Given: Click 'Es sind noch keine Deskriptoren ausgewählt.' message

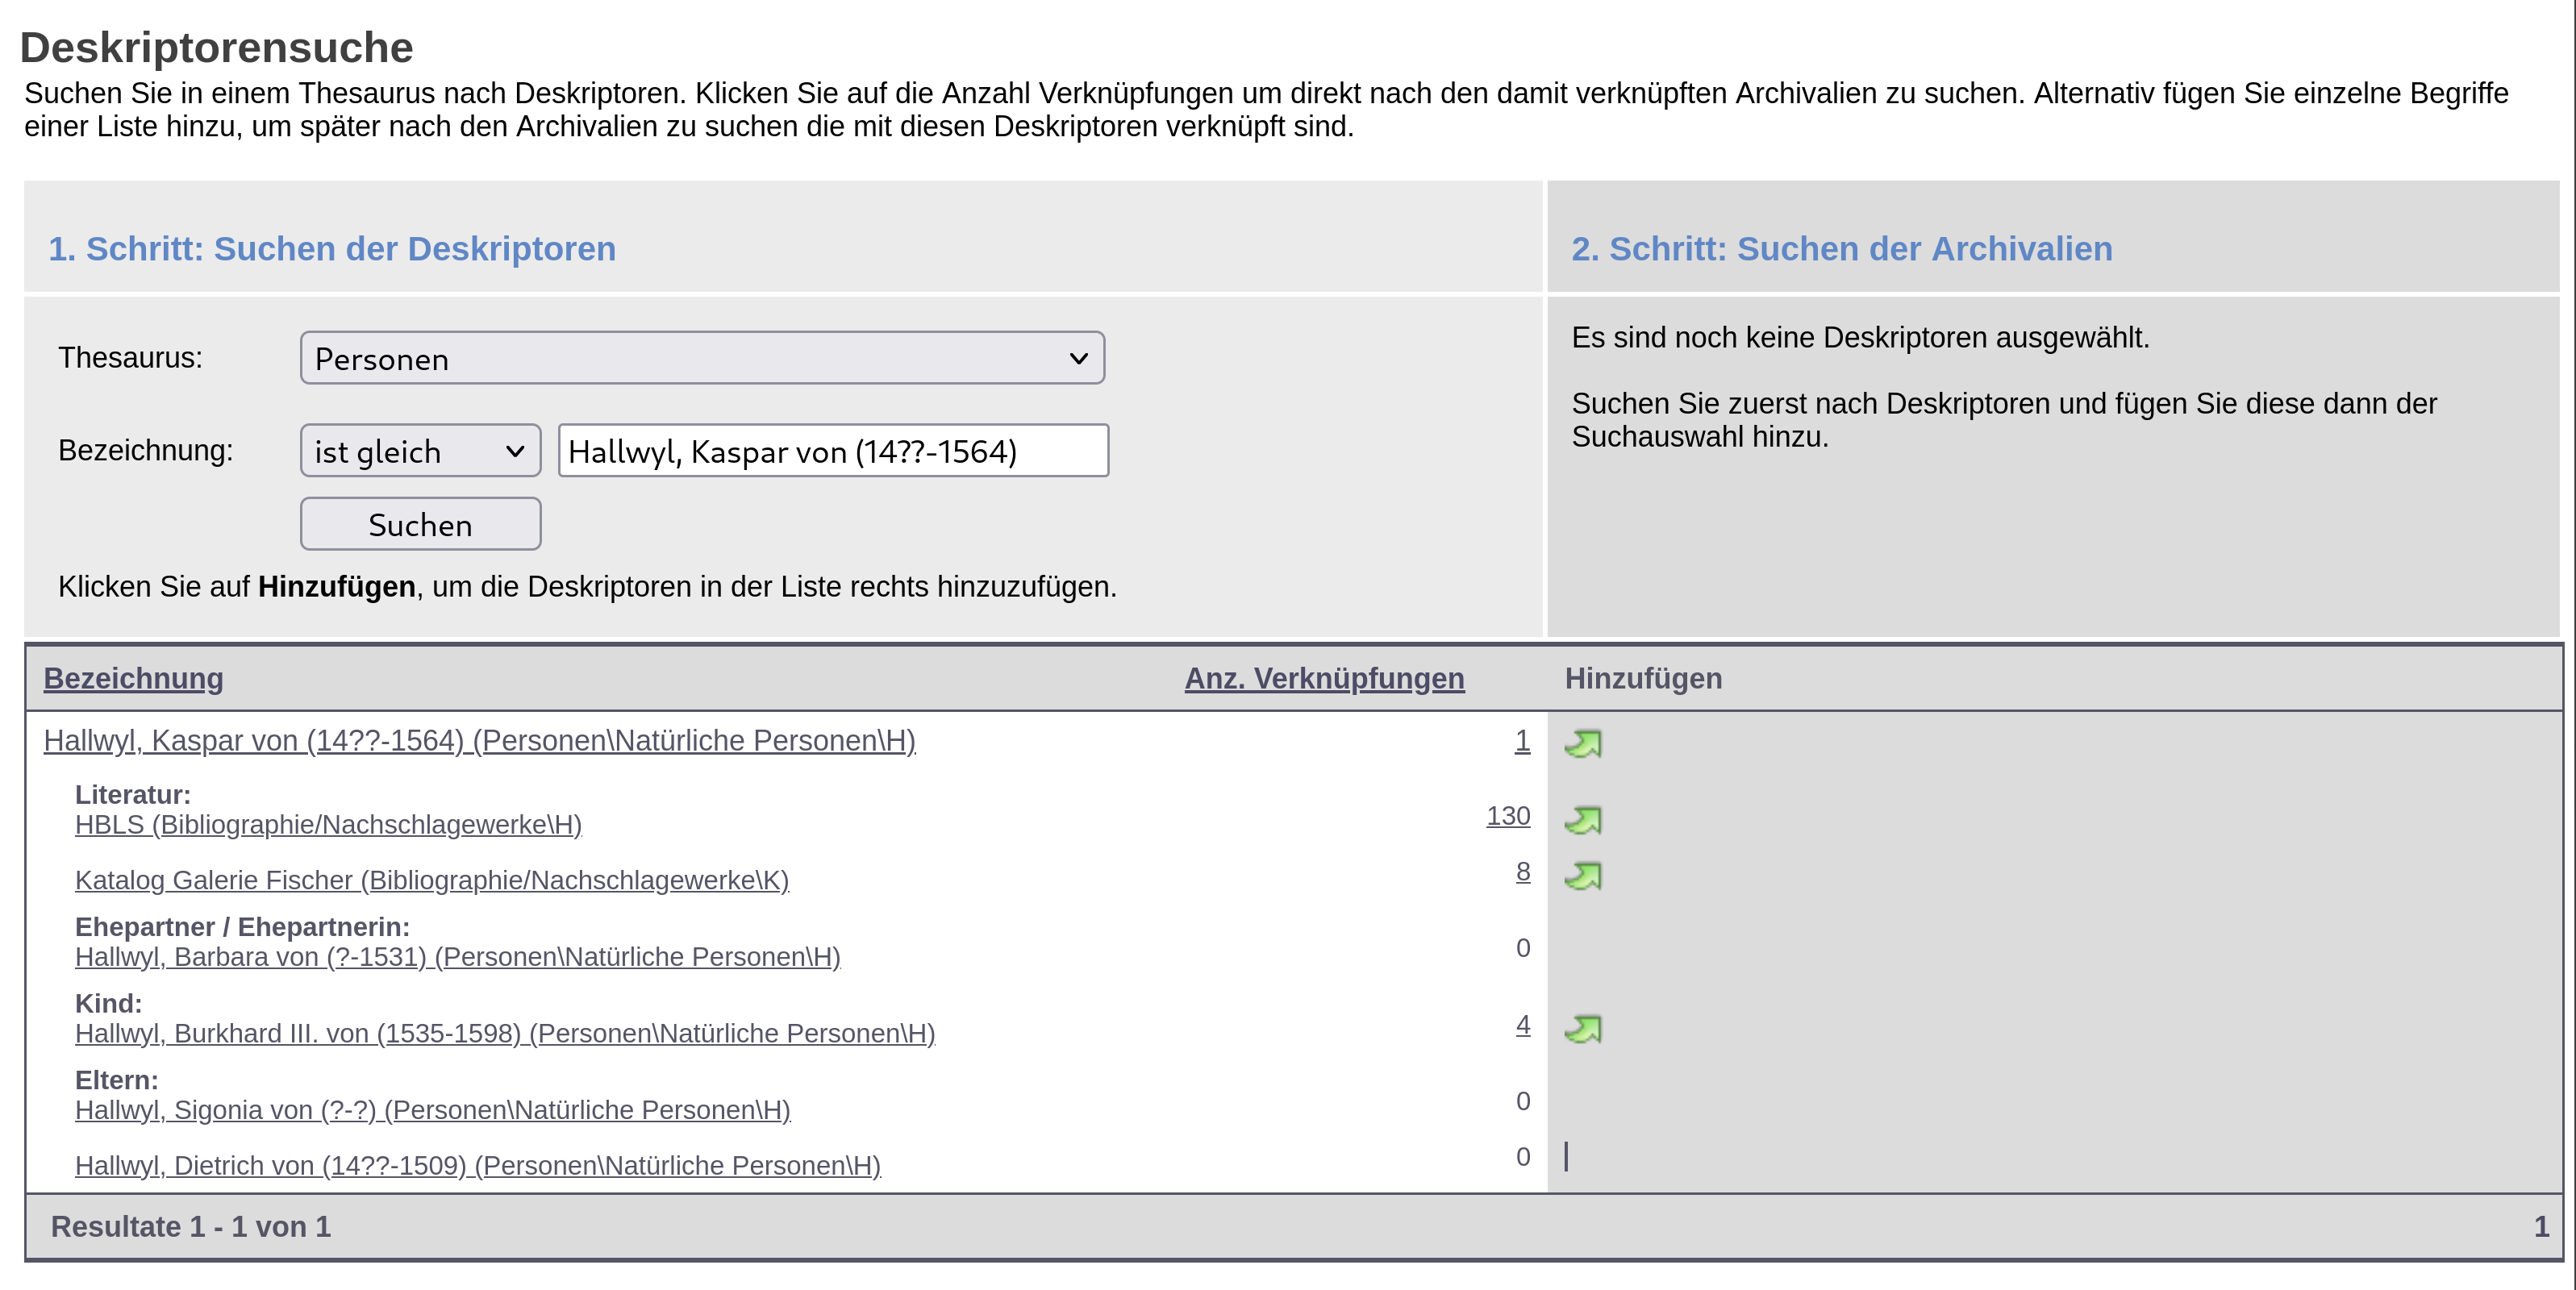Looking at the screenshot, I should (1860, 338).
